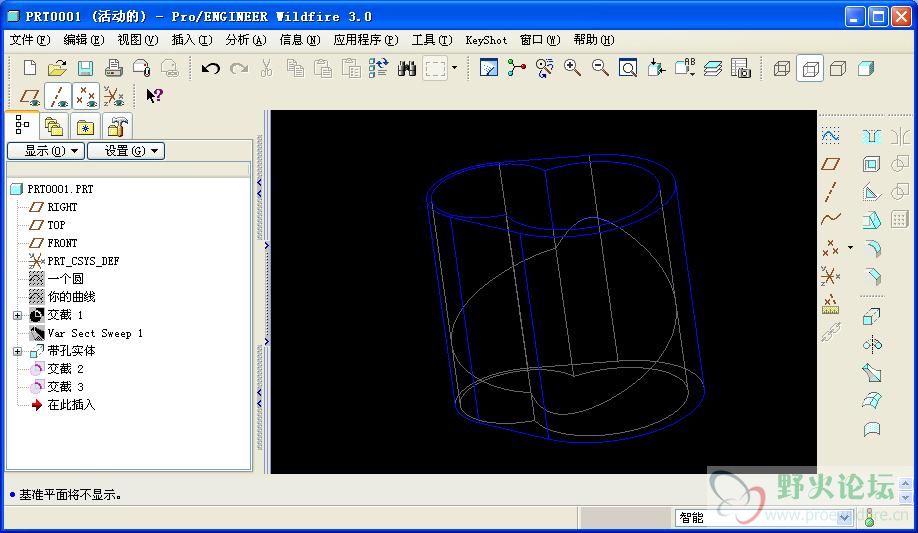Open the selection box tool dropdown arrow
The height and width of the screenshot is (533, 918).
[454, 69]
